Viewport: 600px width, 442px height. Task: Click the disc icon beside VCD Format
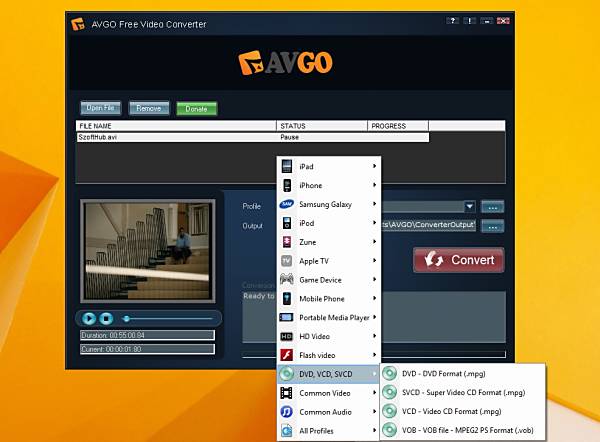[x=390, y=411]
